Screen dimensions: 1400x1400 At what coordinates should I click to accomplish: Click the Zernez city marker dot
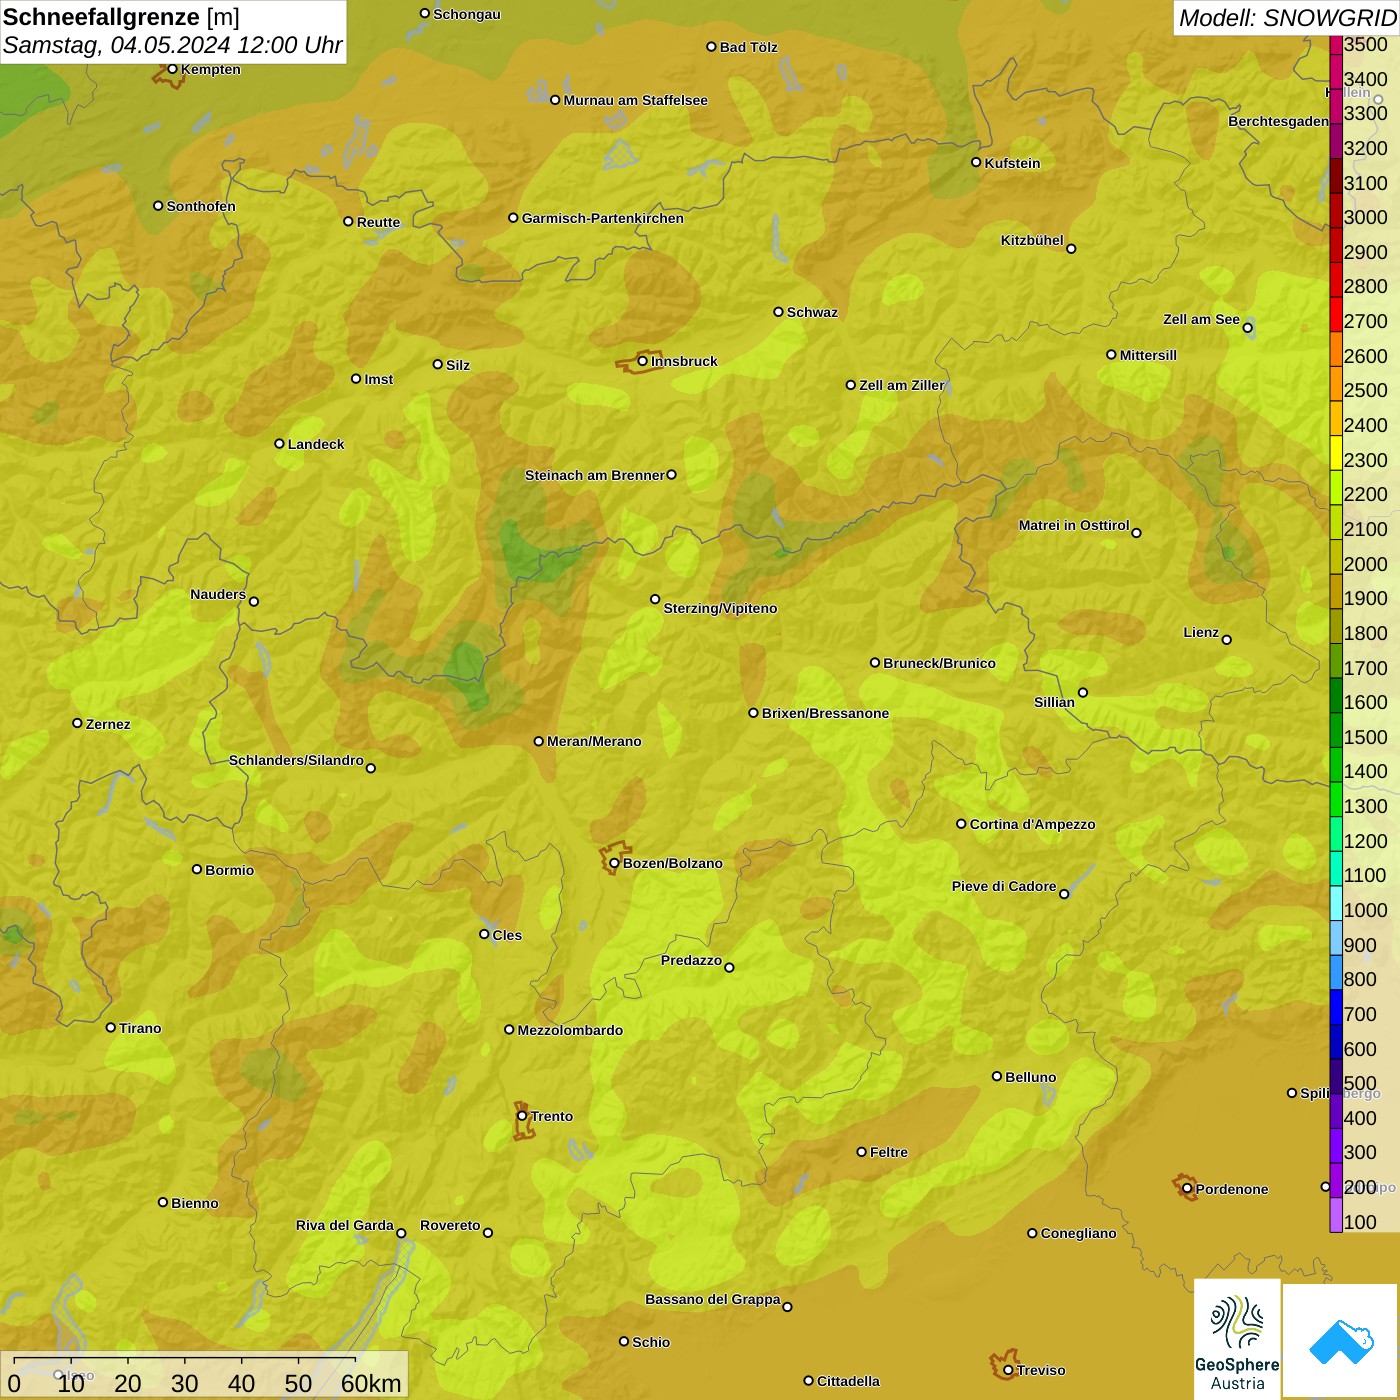[77, 723]
